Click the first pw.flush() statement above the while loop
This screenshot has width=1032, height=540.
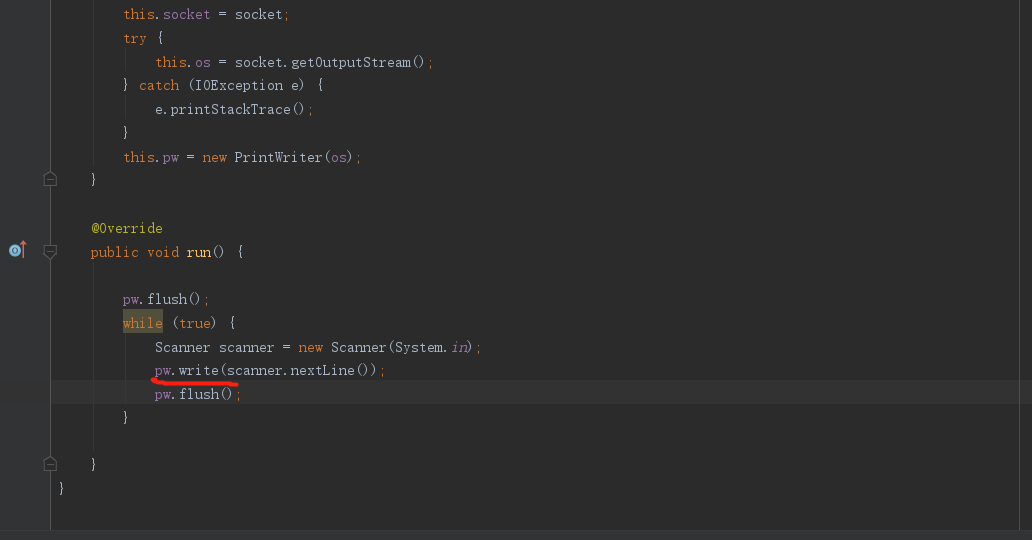(x=166, y=300)
